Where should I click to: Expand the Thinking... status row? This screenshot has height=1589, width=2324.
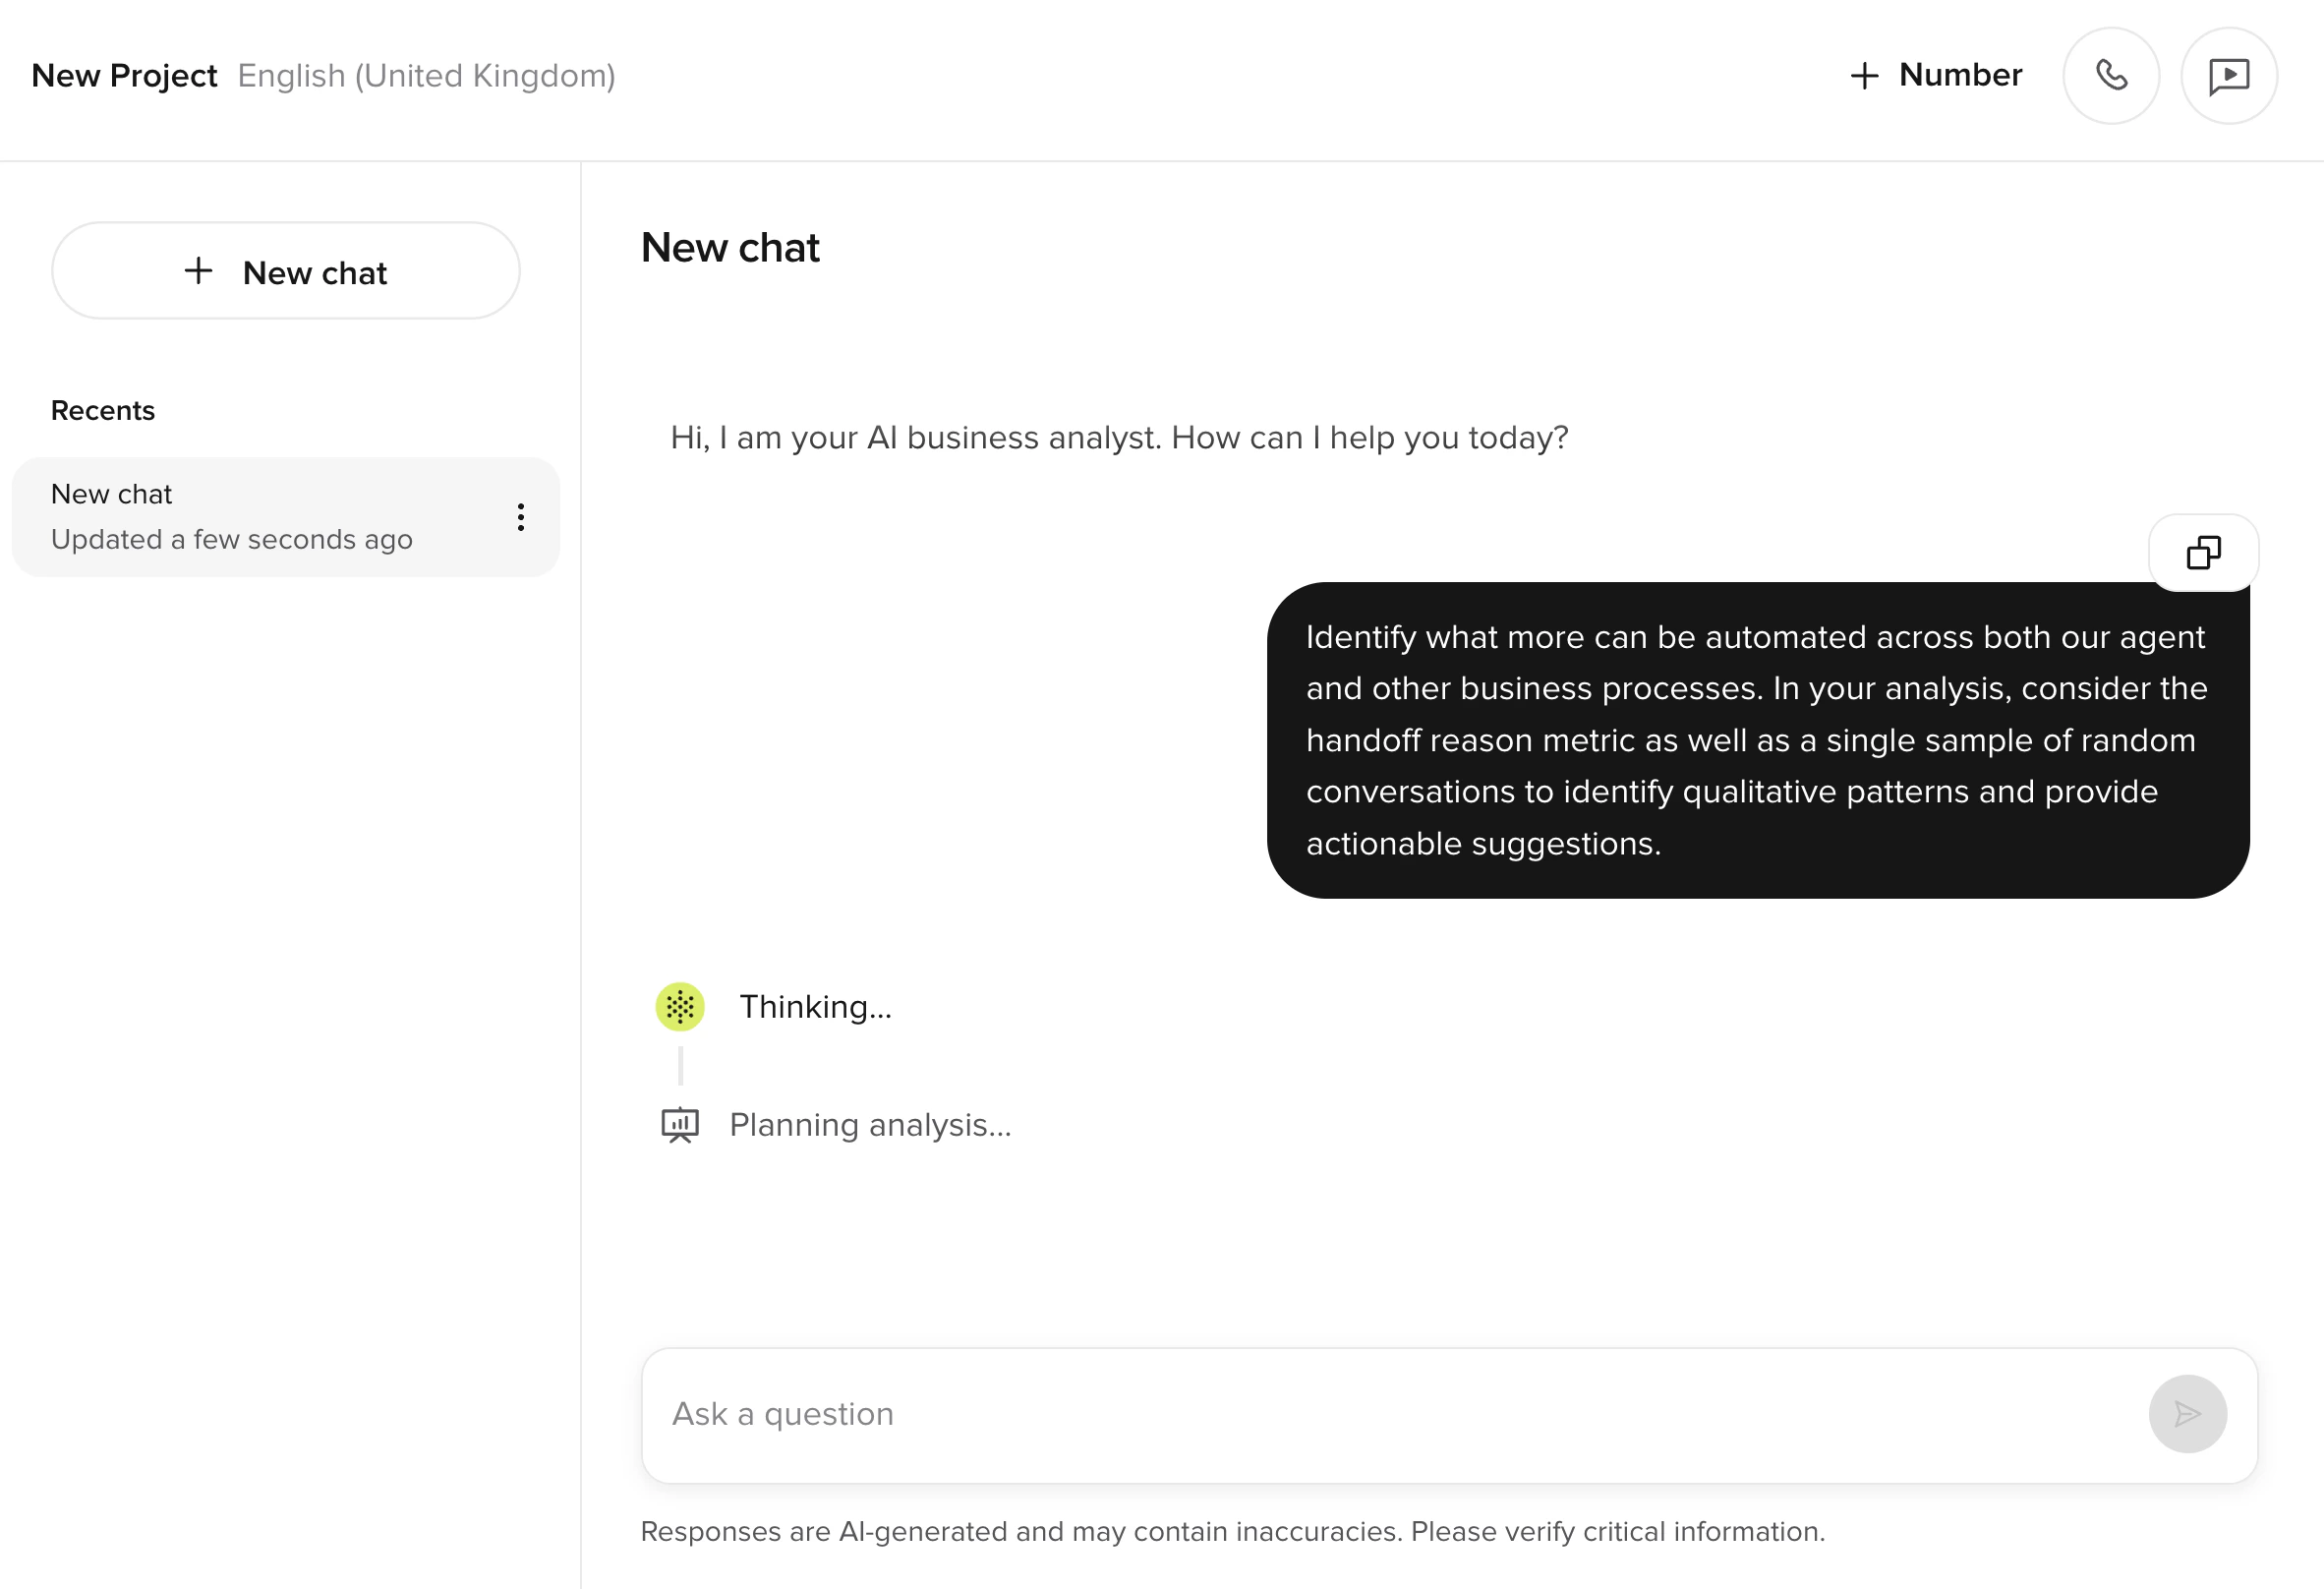(x=815, y=1006)
